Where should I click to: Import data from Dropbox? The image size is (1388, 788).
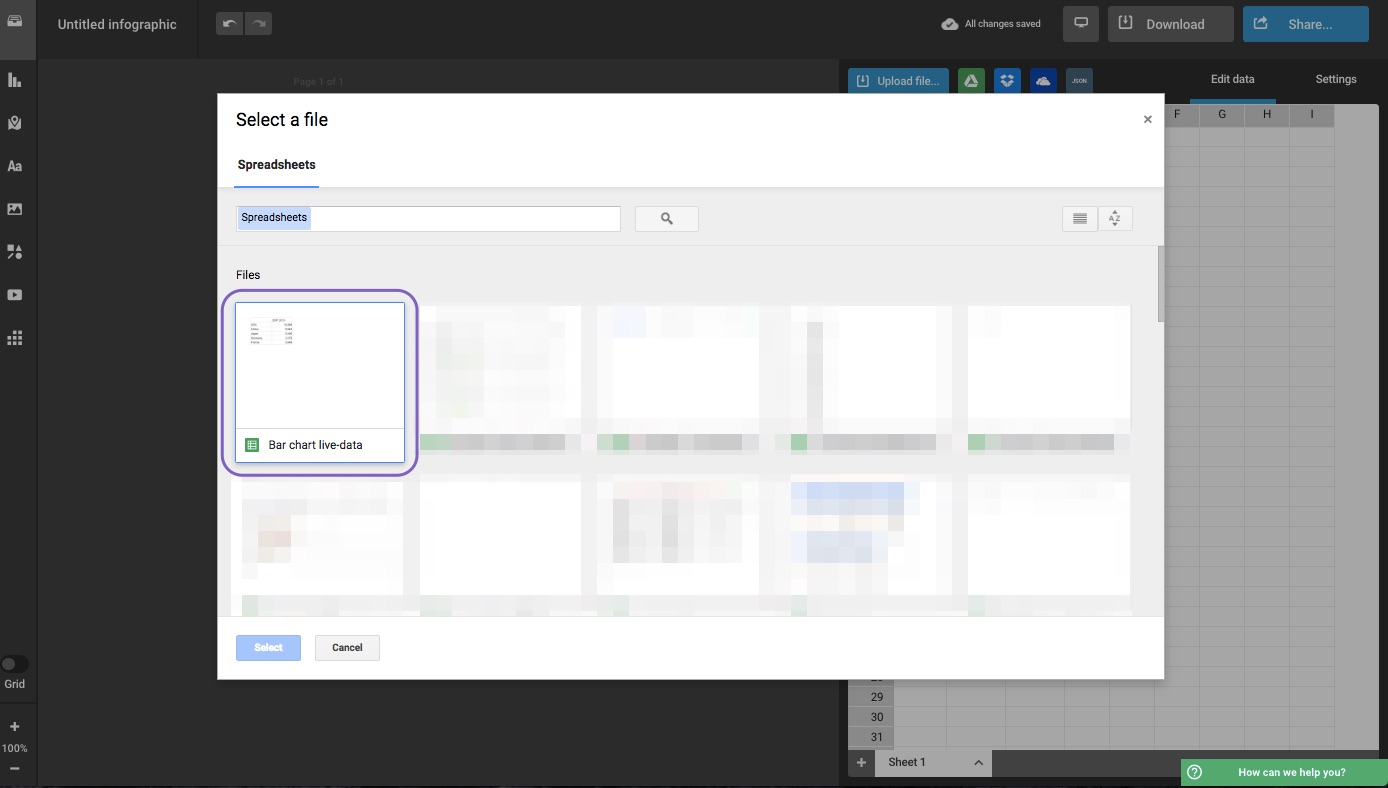[1006, 81]
